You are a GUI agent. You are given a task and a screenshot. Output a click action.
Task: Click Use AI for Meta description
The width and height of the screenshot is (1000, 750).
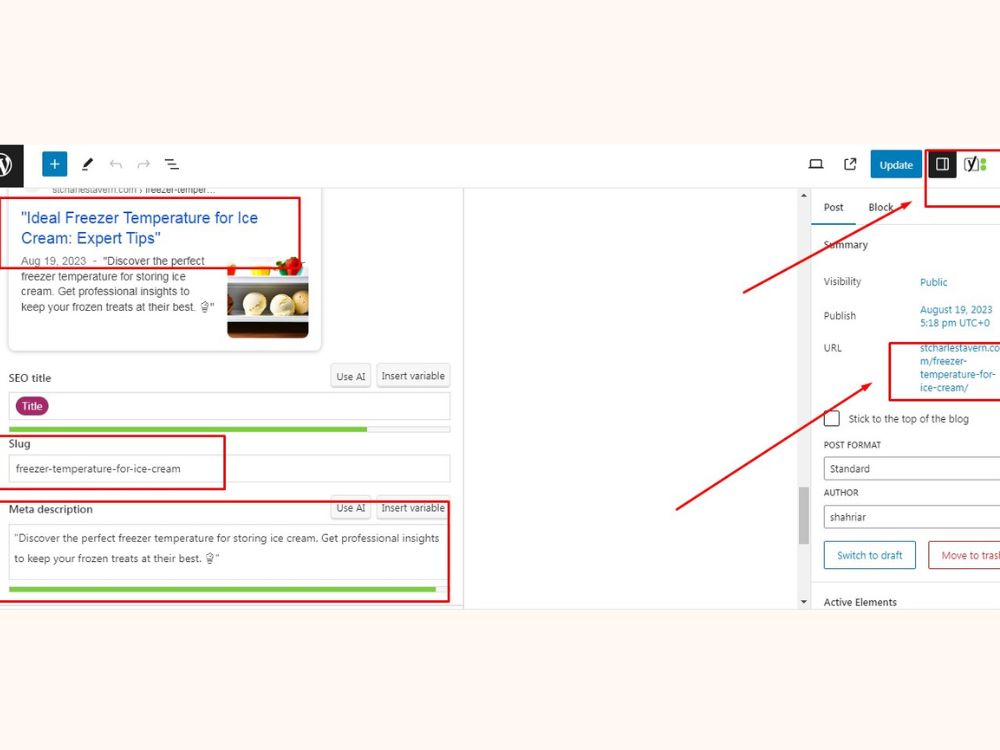click(x=351, y=508)
